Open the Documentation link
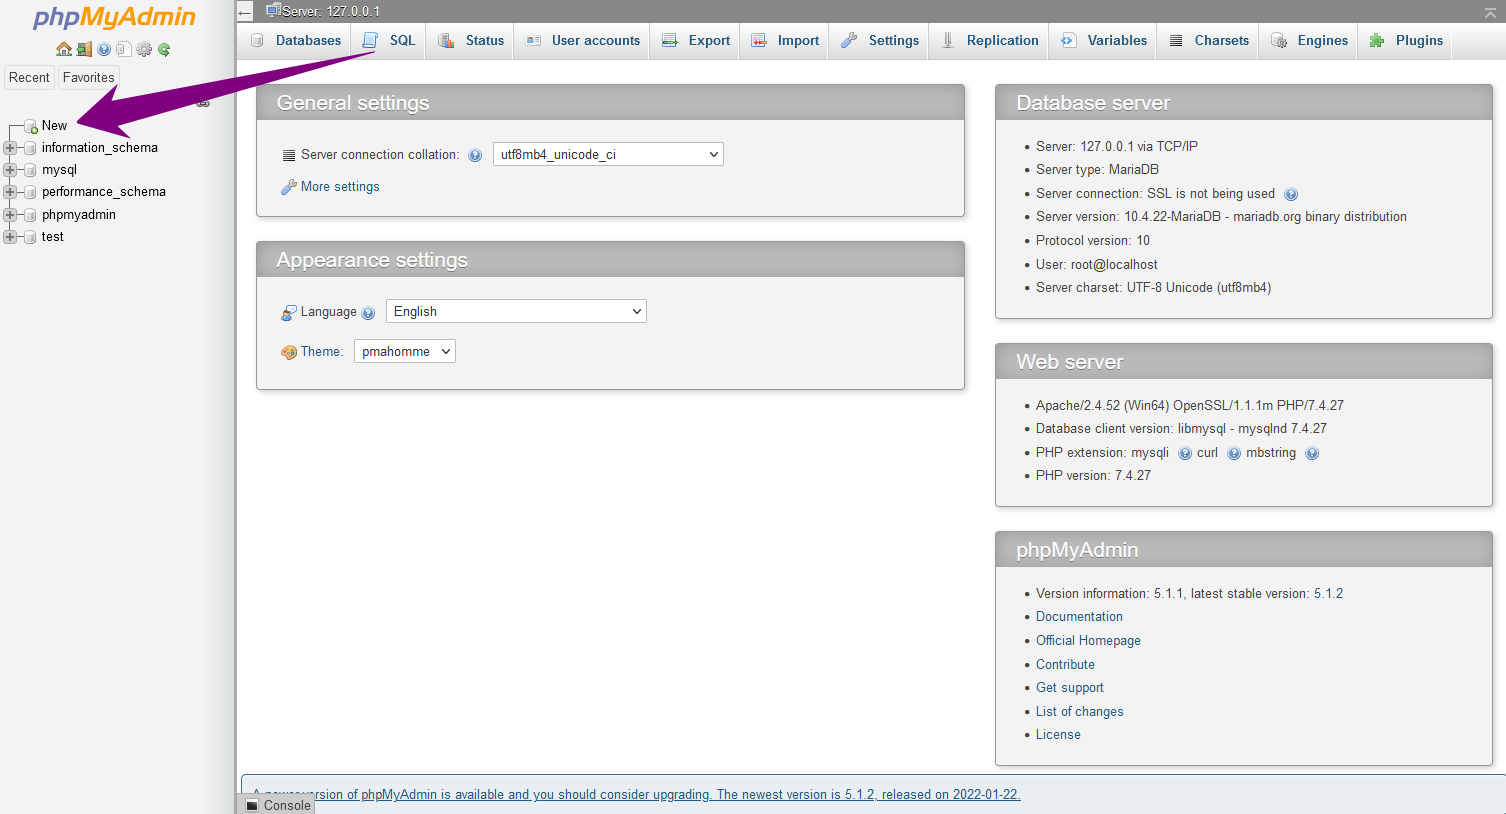This screenshot has width=1506, height=814. tap(1079, 617)
